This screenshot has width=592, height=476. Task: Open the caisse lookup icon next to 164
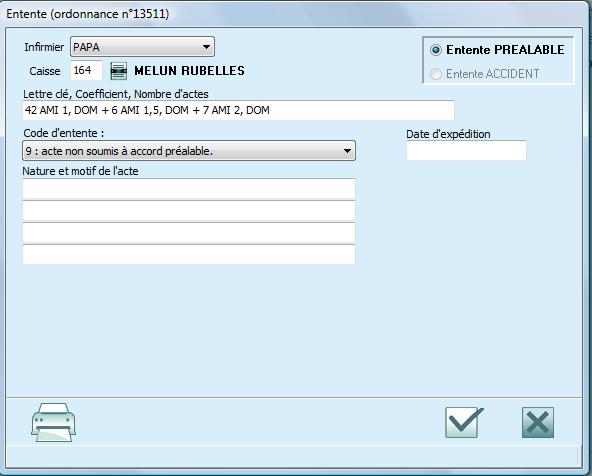point(119,71)
